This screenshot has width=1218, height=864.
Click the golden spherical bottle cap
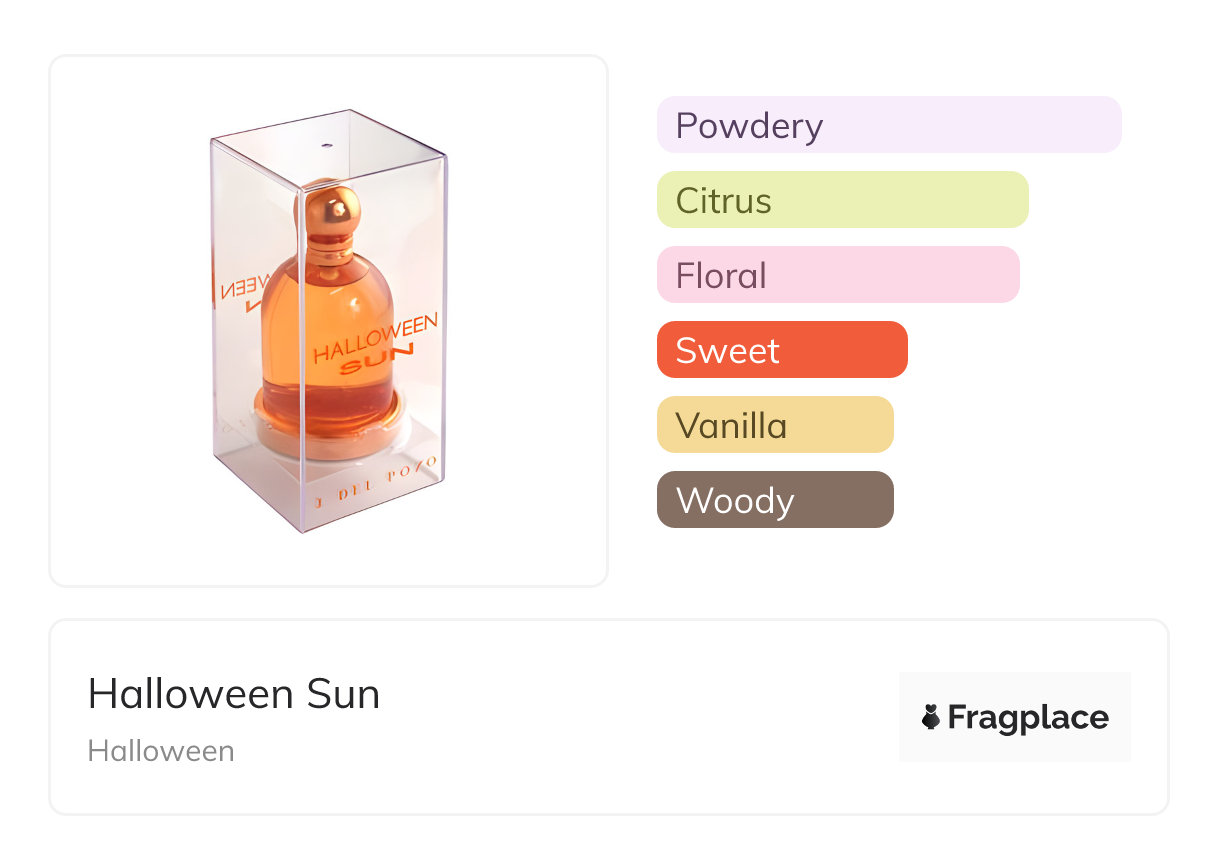(x=333, y=211)
